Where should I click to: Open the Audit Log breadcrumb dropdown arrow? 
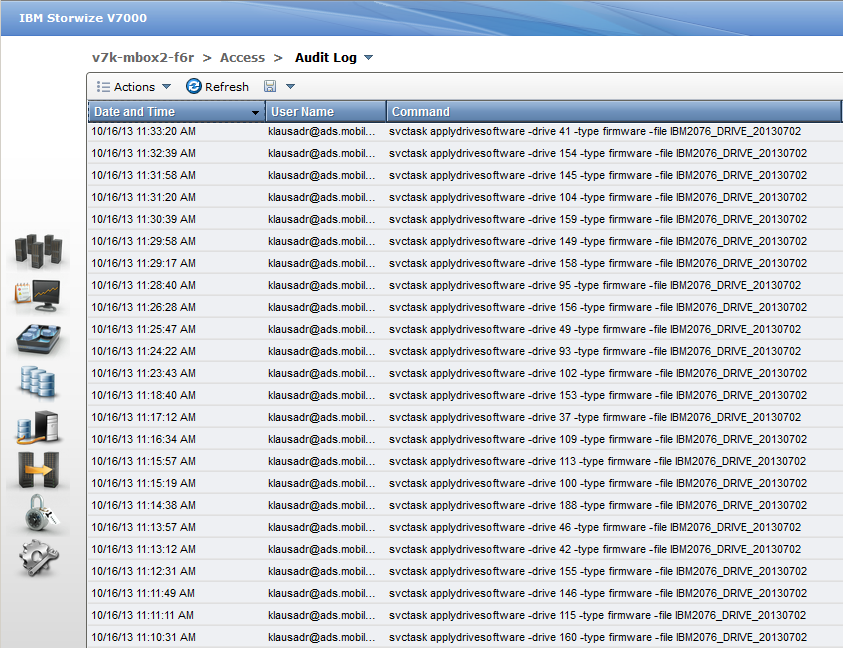369,58
